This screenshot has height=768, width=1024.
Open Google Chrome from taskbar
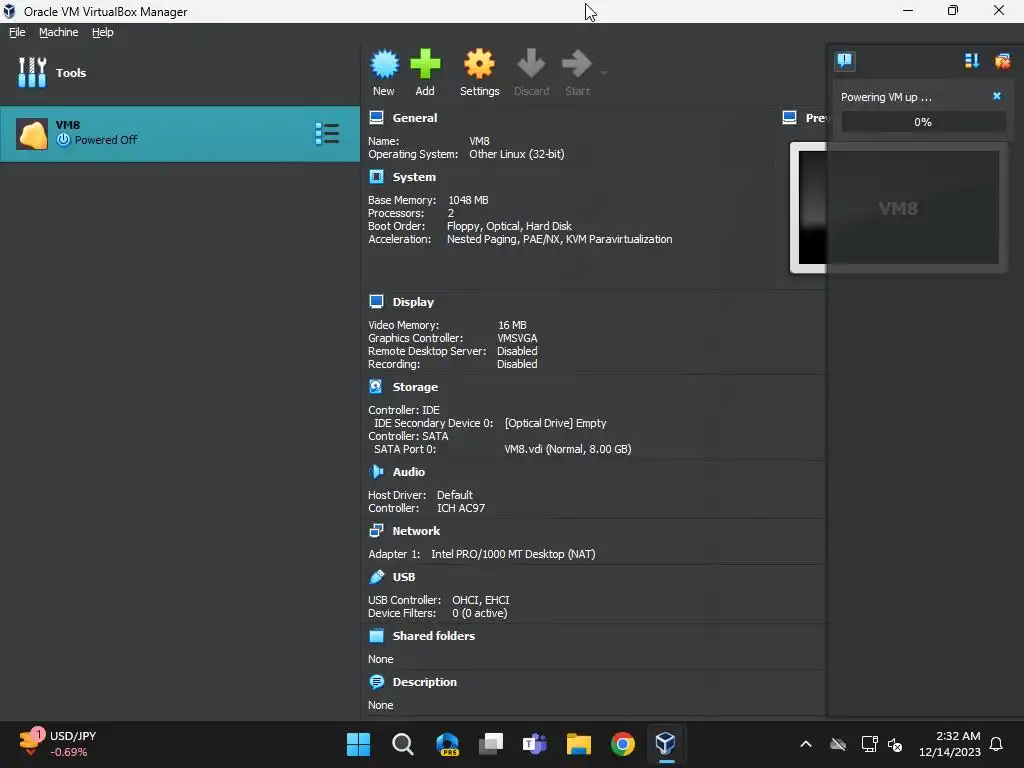[x=622, y=744]
